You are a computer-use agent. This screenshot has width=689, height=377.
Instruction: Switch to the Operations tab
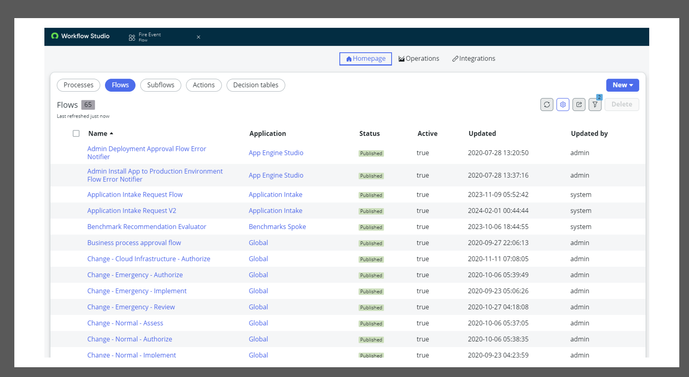click(419, 58)
